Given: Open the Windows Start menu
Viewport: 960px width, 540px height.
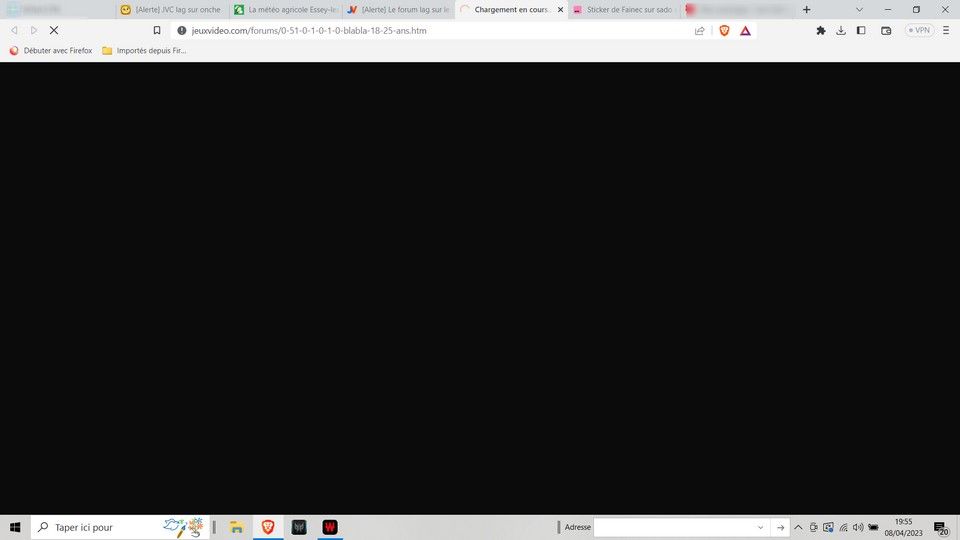Looking at the screenshot, I should click(15, 527).
